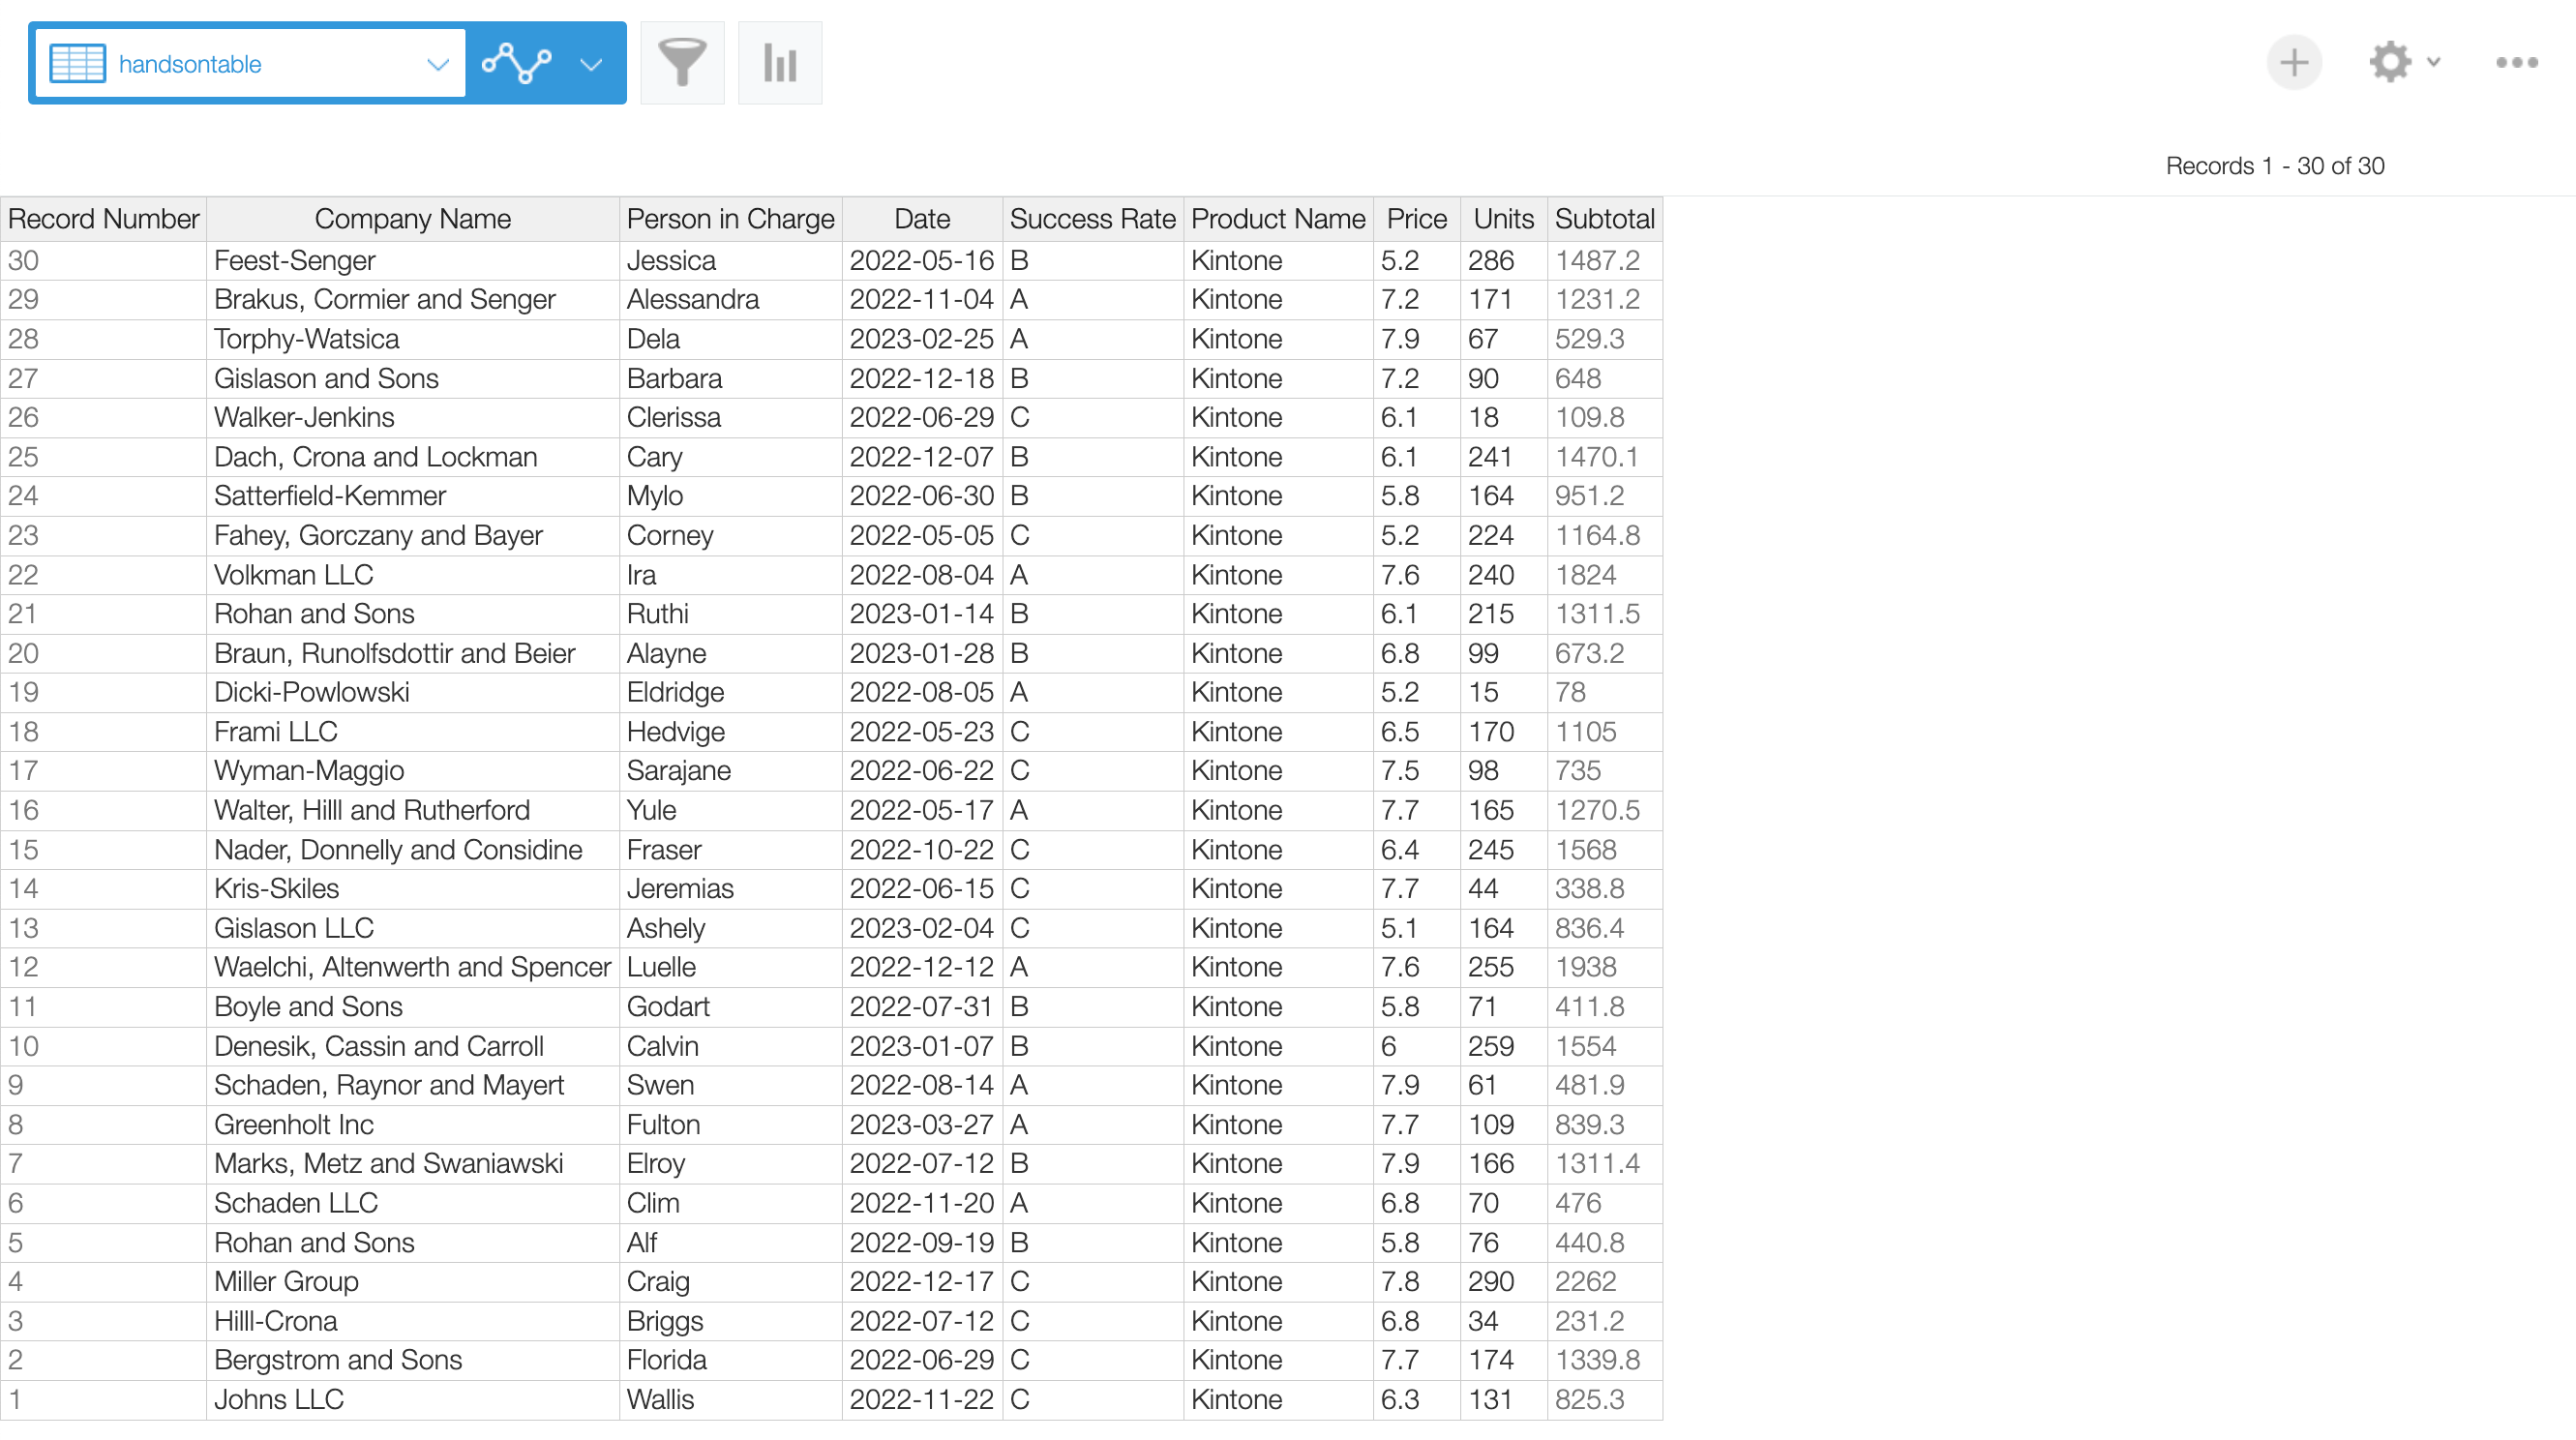
Task: Select the Miller Group cell
Action: click(413, 1282)
